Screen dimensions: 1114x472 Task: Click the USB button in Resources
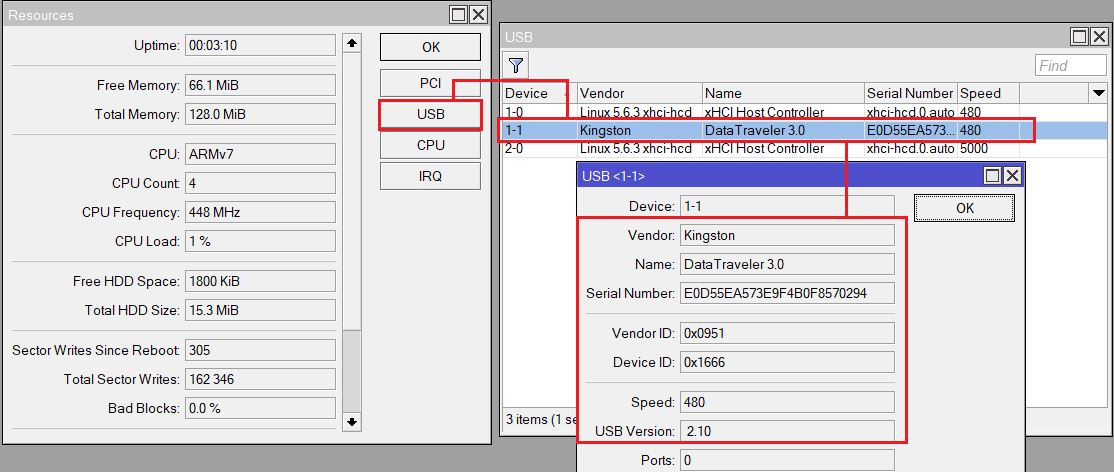pos(431,114)
